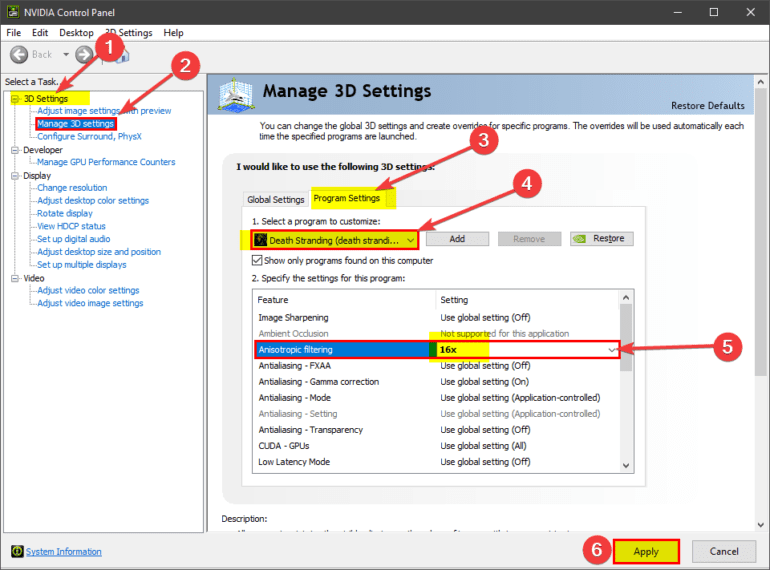Screen dimensions: 770x570
Task: Select the Low Latency Mode row
Action: point(294,462)
